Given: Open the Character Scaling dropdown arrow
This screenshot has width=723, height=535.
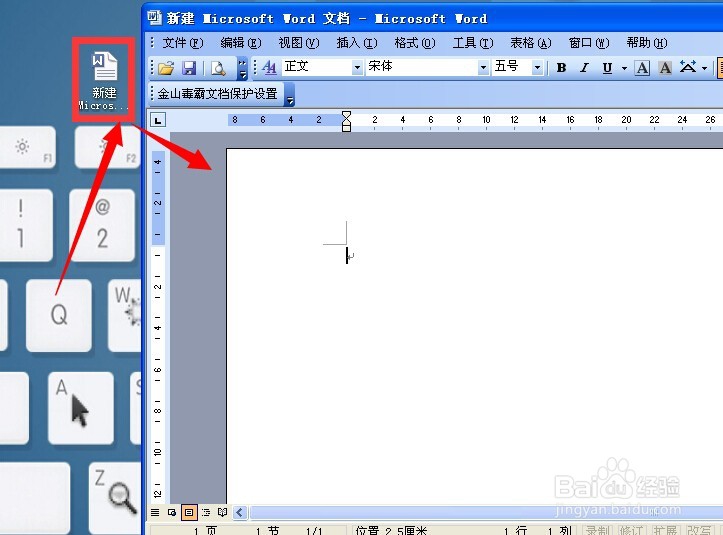Looking at the screenshot, I should [x=705, y=68].
